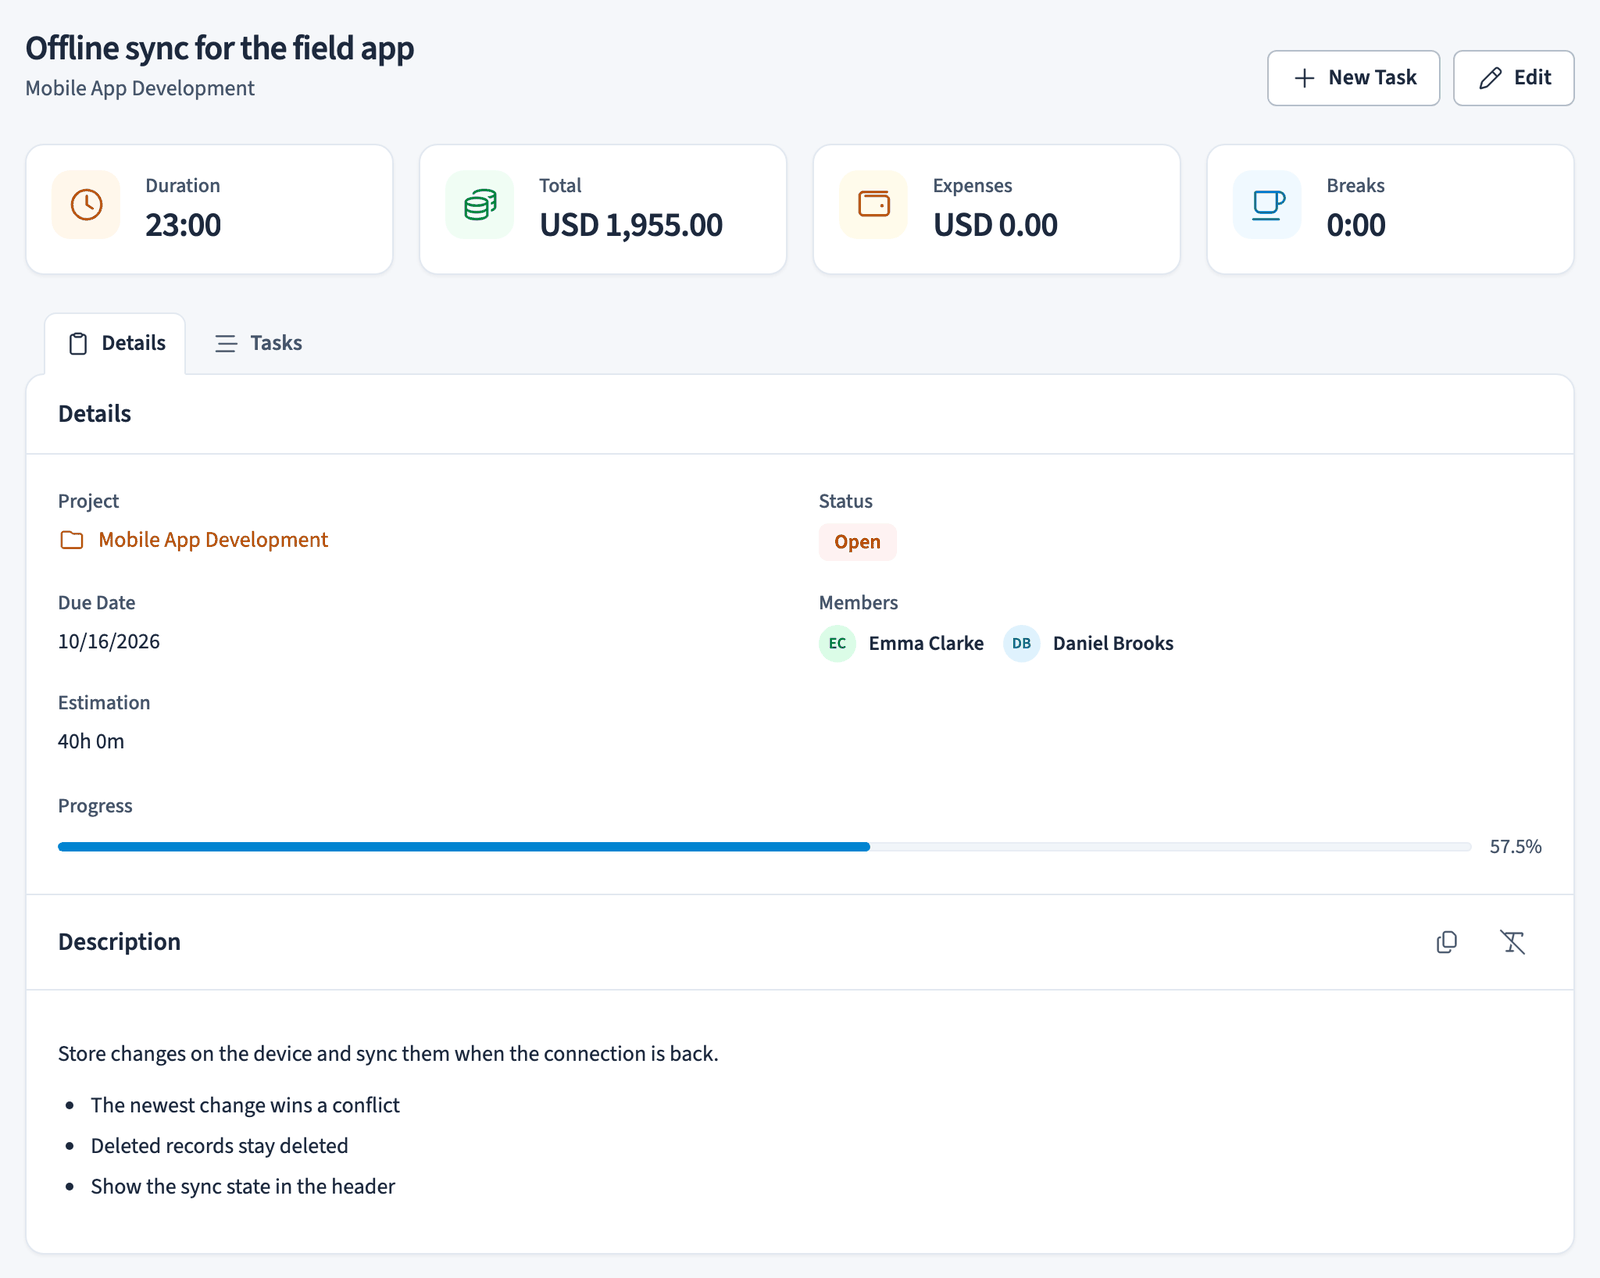Click the Duration value 23:00
Viewport: 1600px width, 1278px height.
pos(183,225)
